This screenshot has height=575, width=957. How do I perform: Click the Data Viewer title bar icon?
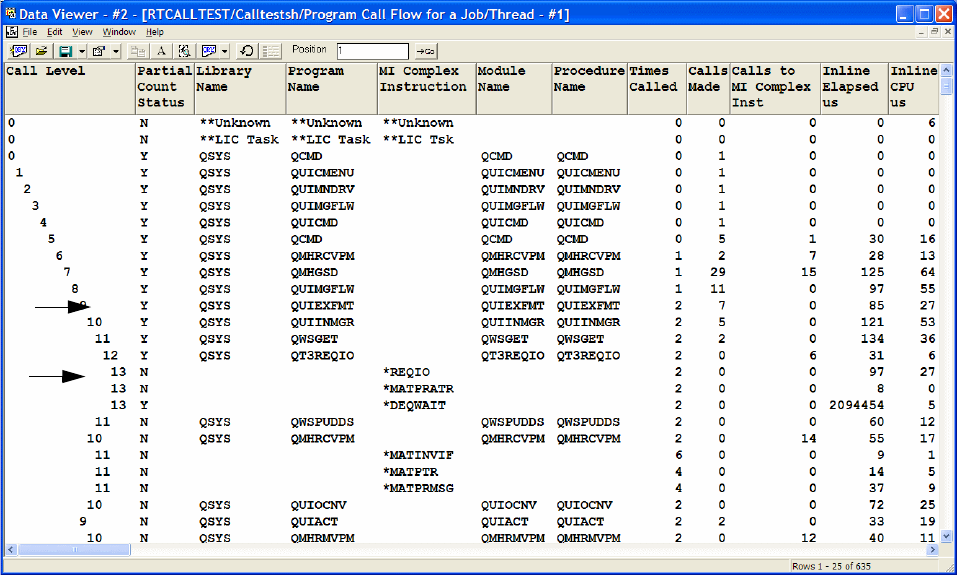[x=10, y=13]
